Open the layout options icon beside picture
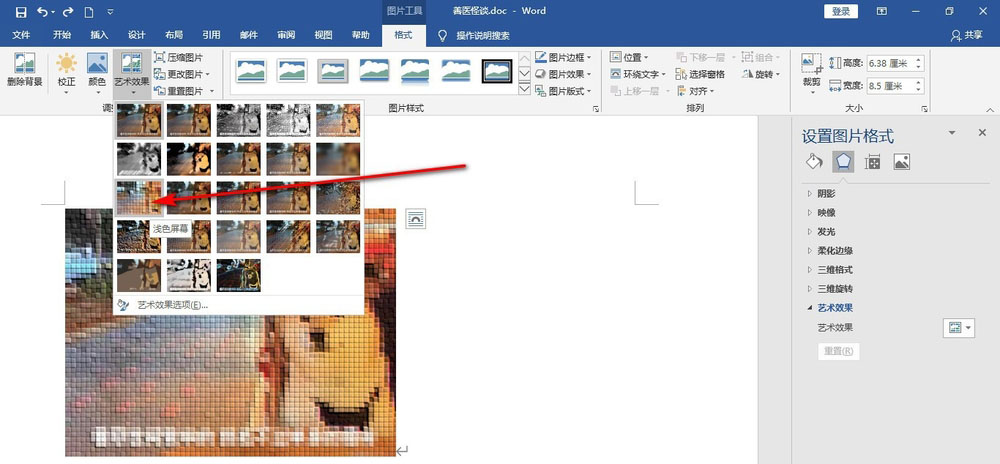 pyautogui.click(x=416, y=219)
